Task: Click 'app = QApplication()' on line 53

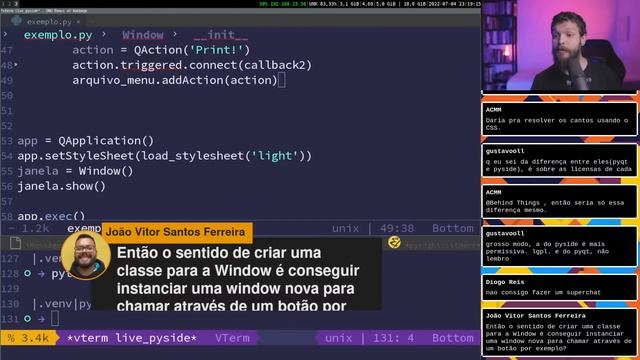Action: 85,141
